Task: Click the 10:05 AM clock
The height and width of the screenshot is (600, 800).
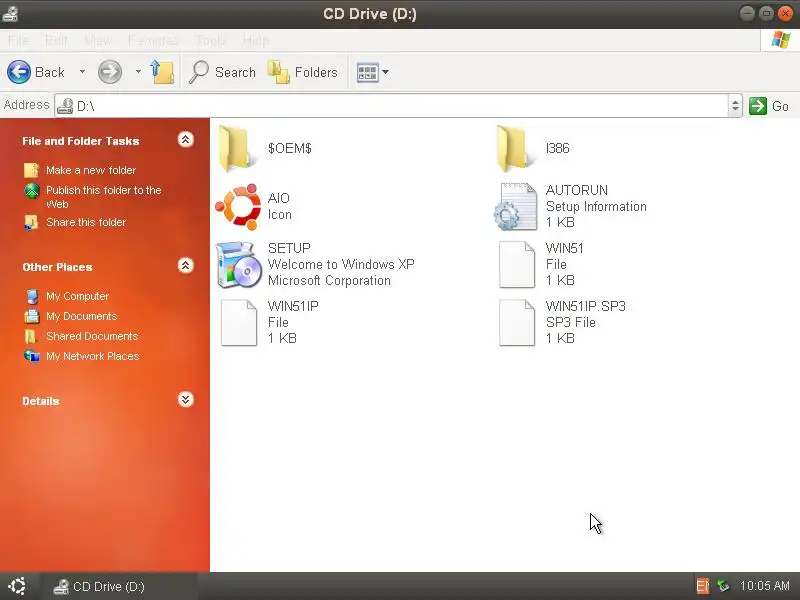Action: pos(764,586)
